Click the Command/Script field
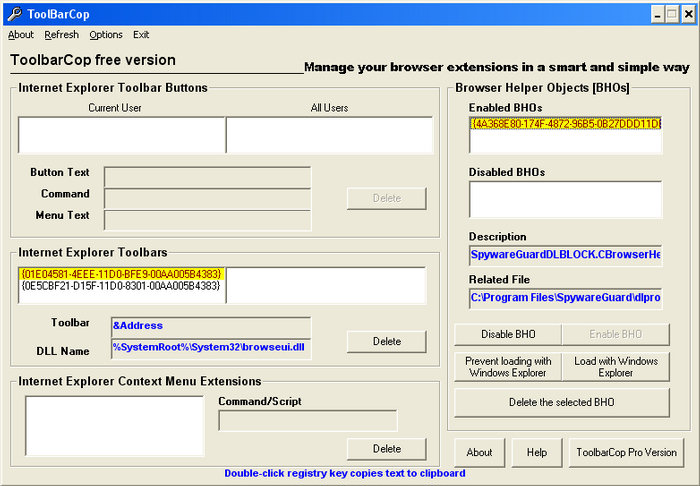 coord(308,420)
